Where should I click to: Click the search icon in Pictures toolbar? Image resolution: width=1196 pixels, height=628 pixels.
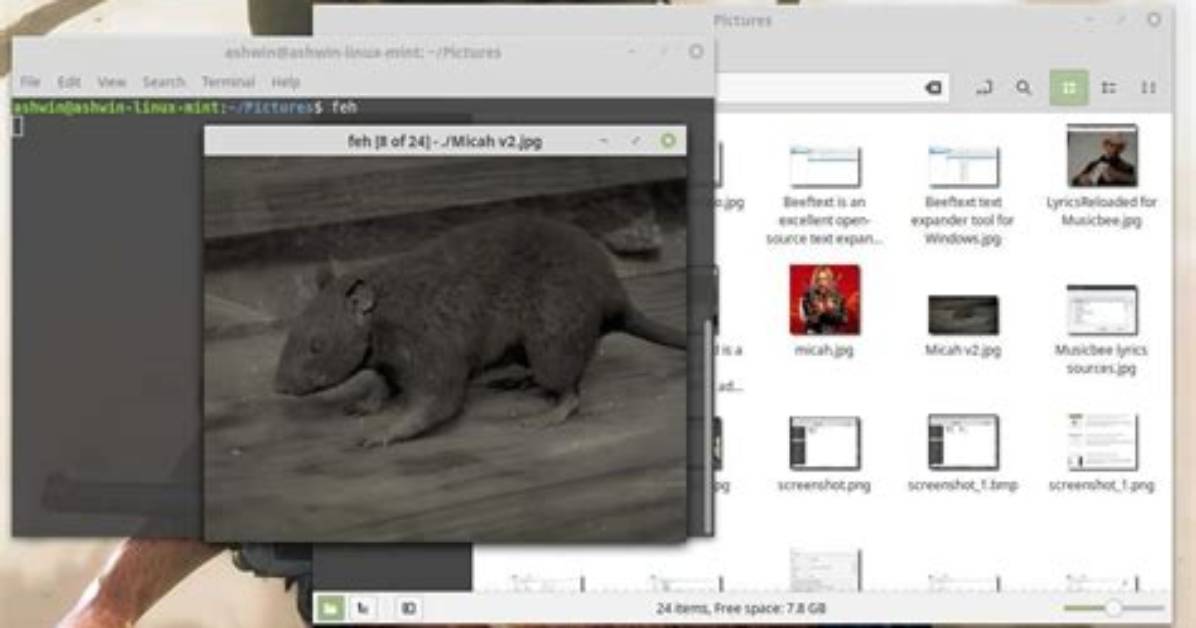[x=1024, y=88]
